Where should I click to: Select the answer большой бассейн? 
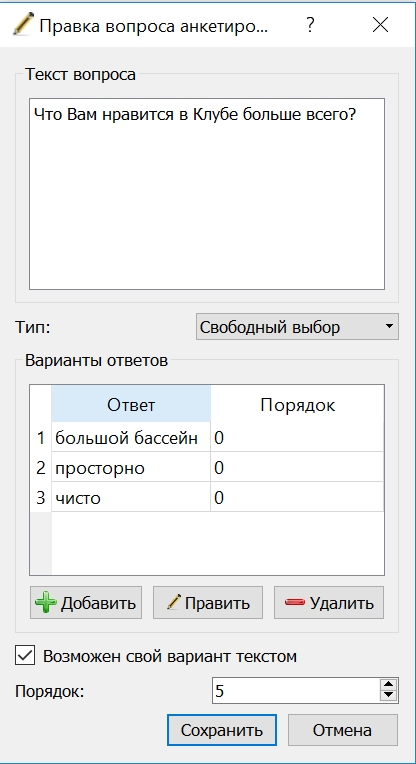pyautogui.click(x=131, y=438)
